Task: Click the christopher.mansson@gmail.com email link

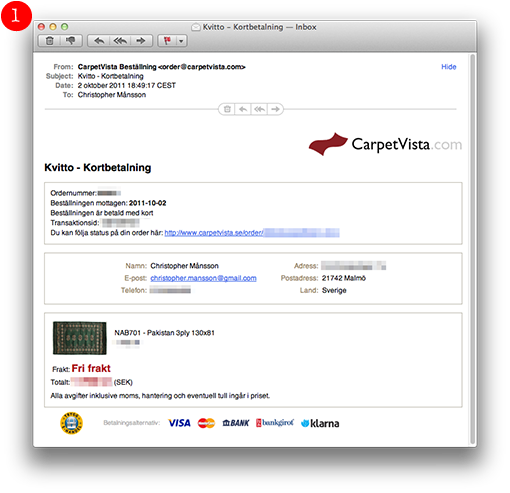Action: pyautogui.click(x=203, y=278)
